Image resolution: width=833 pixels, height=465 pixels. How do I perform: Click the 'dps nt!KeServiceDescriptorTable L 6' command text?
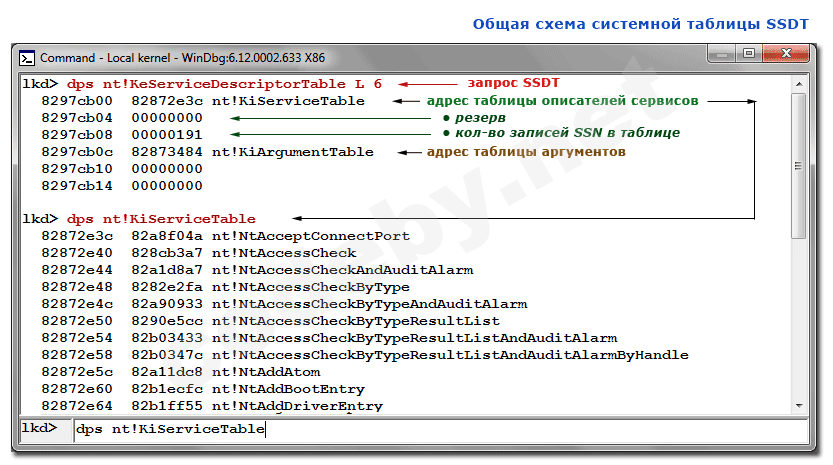click(x=224, y=84)
